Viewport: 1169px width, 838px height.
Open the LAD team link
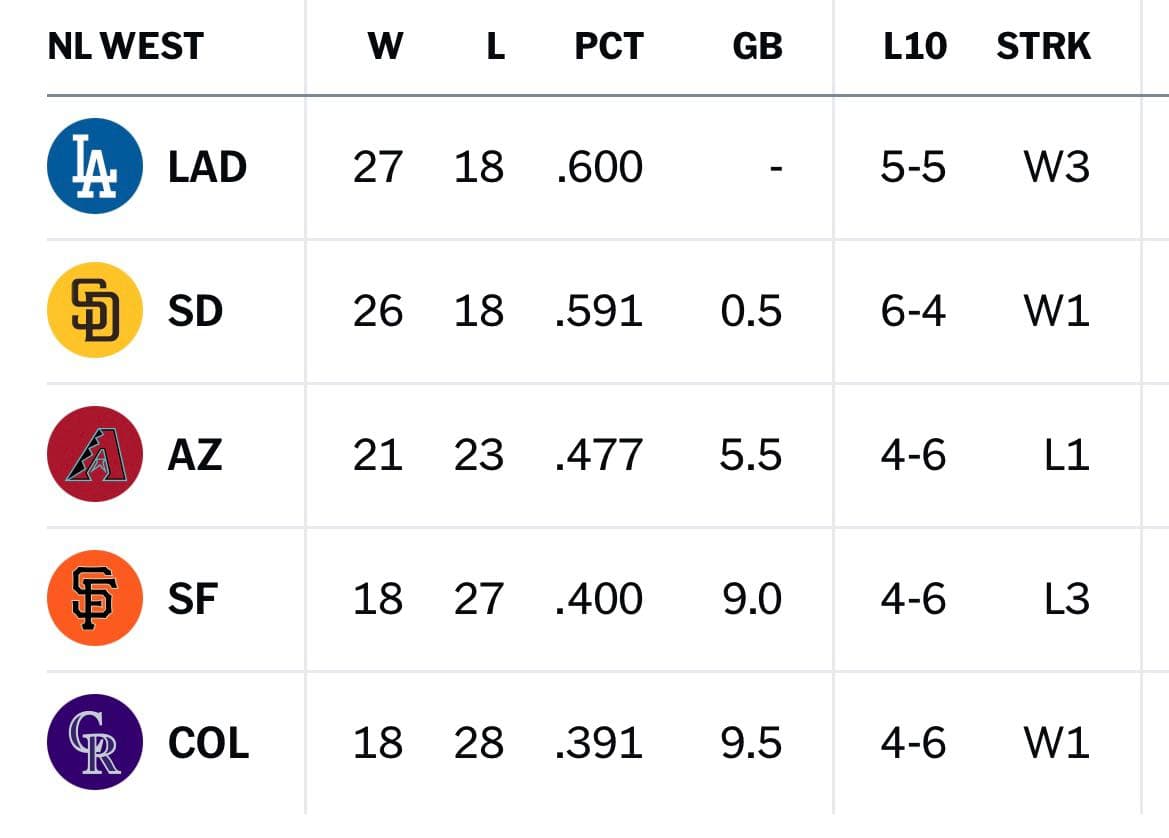pyautogui.click(x=207, y=166)
